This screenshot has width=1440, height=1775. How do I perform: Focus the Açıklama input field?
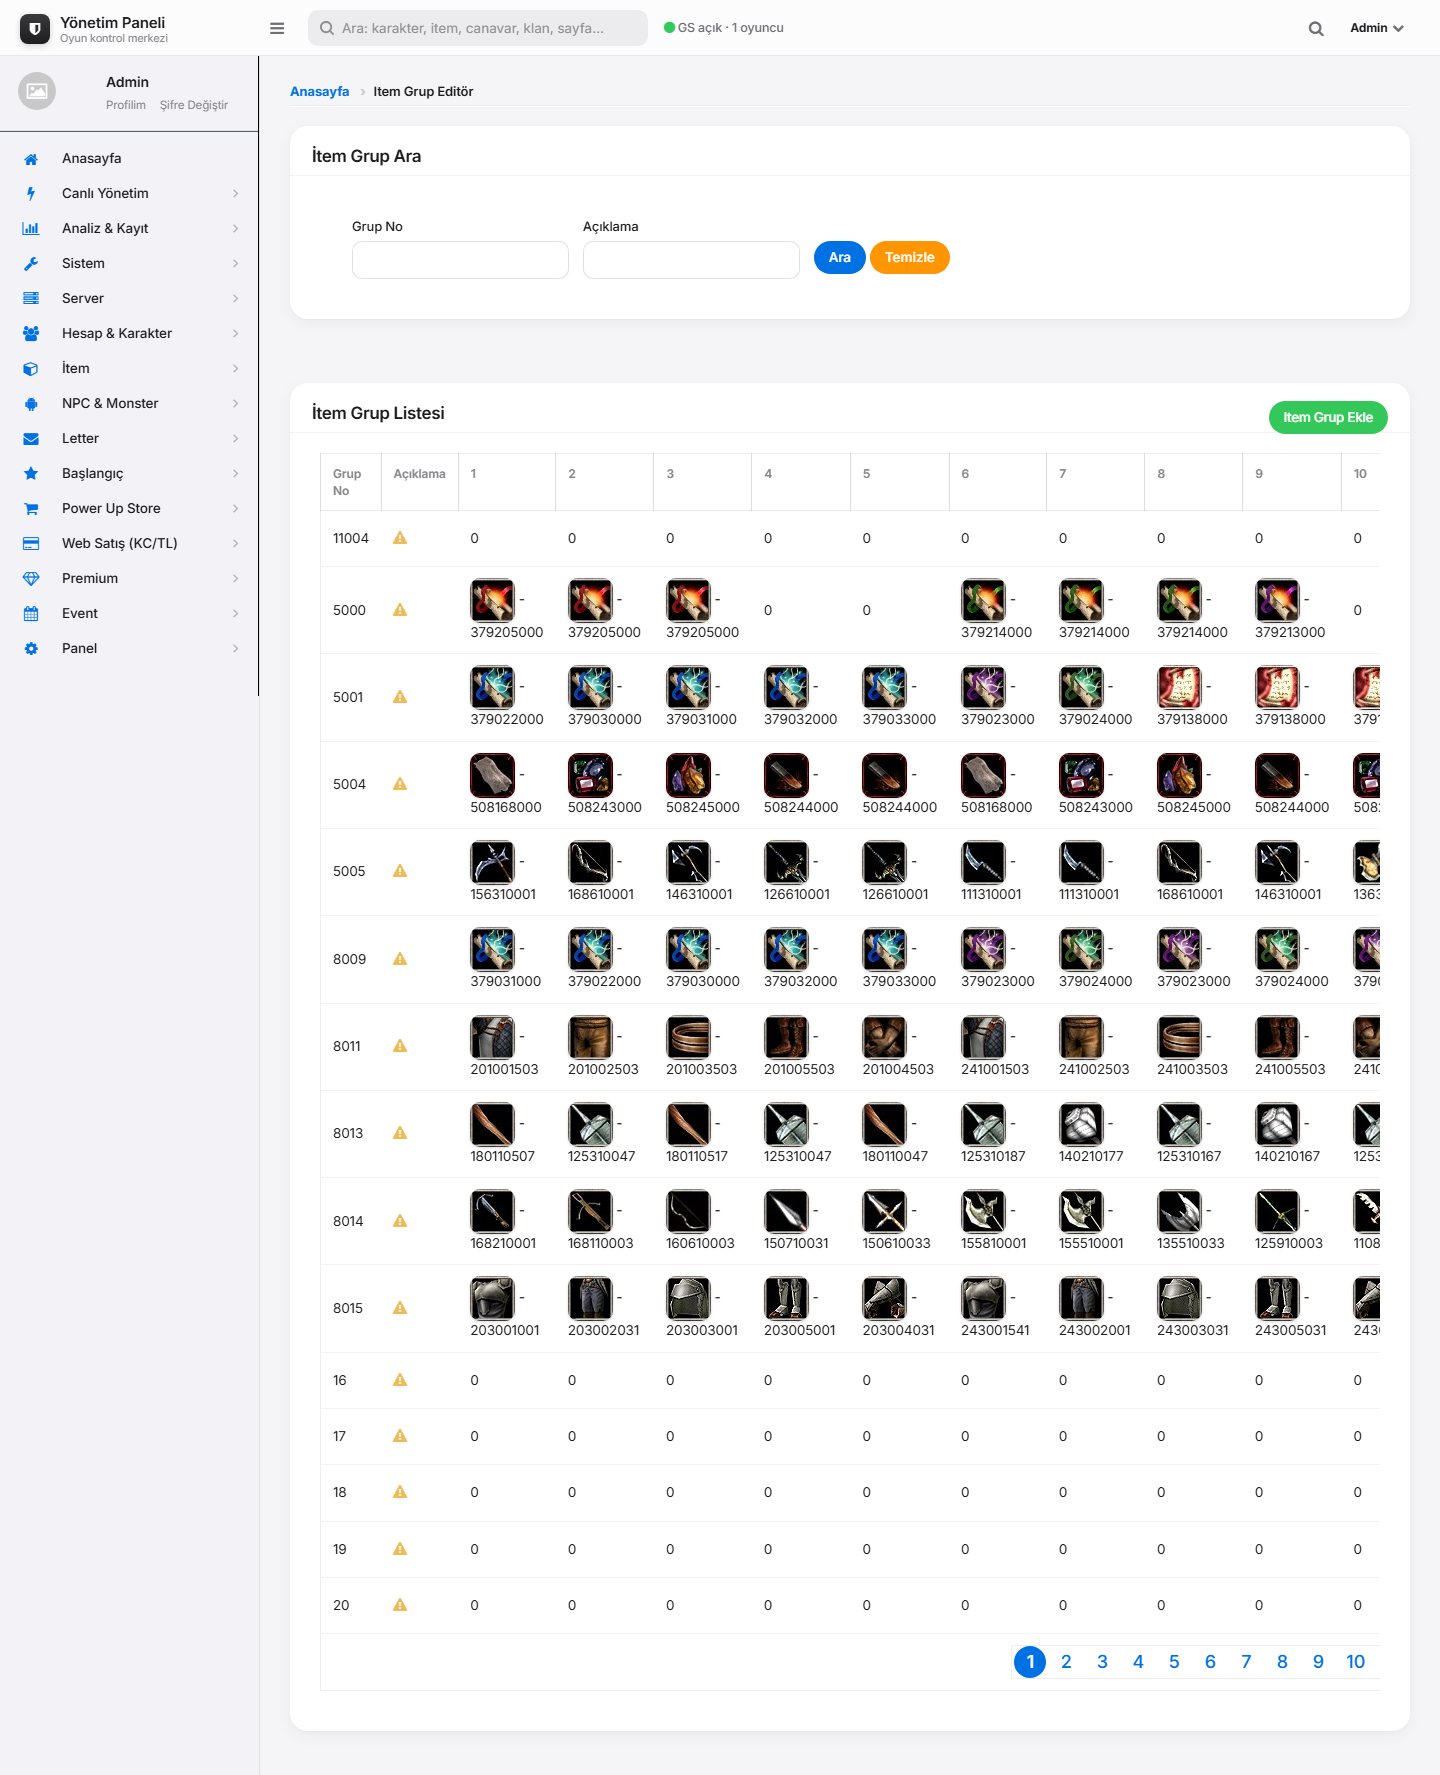tap(691, 260)
